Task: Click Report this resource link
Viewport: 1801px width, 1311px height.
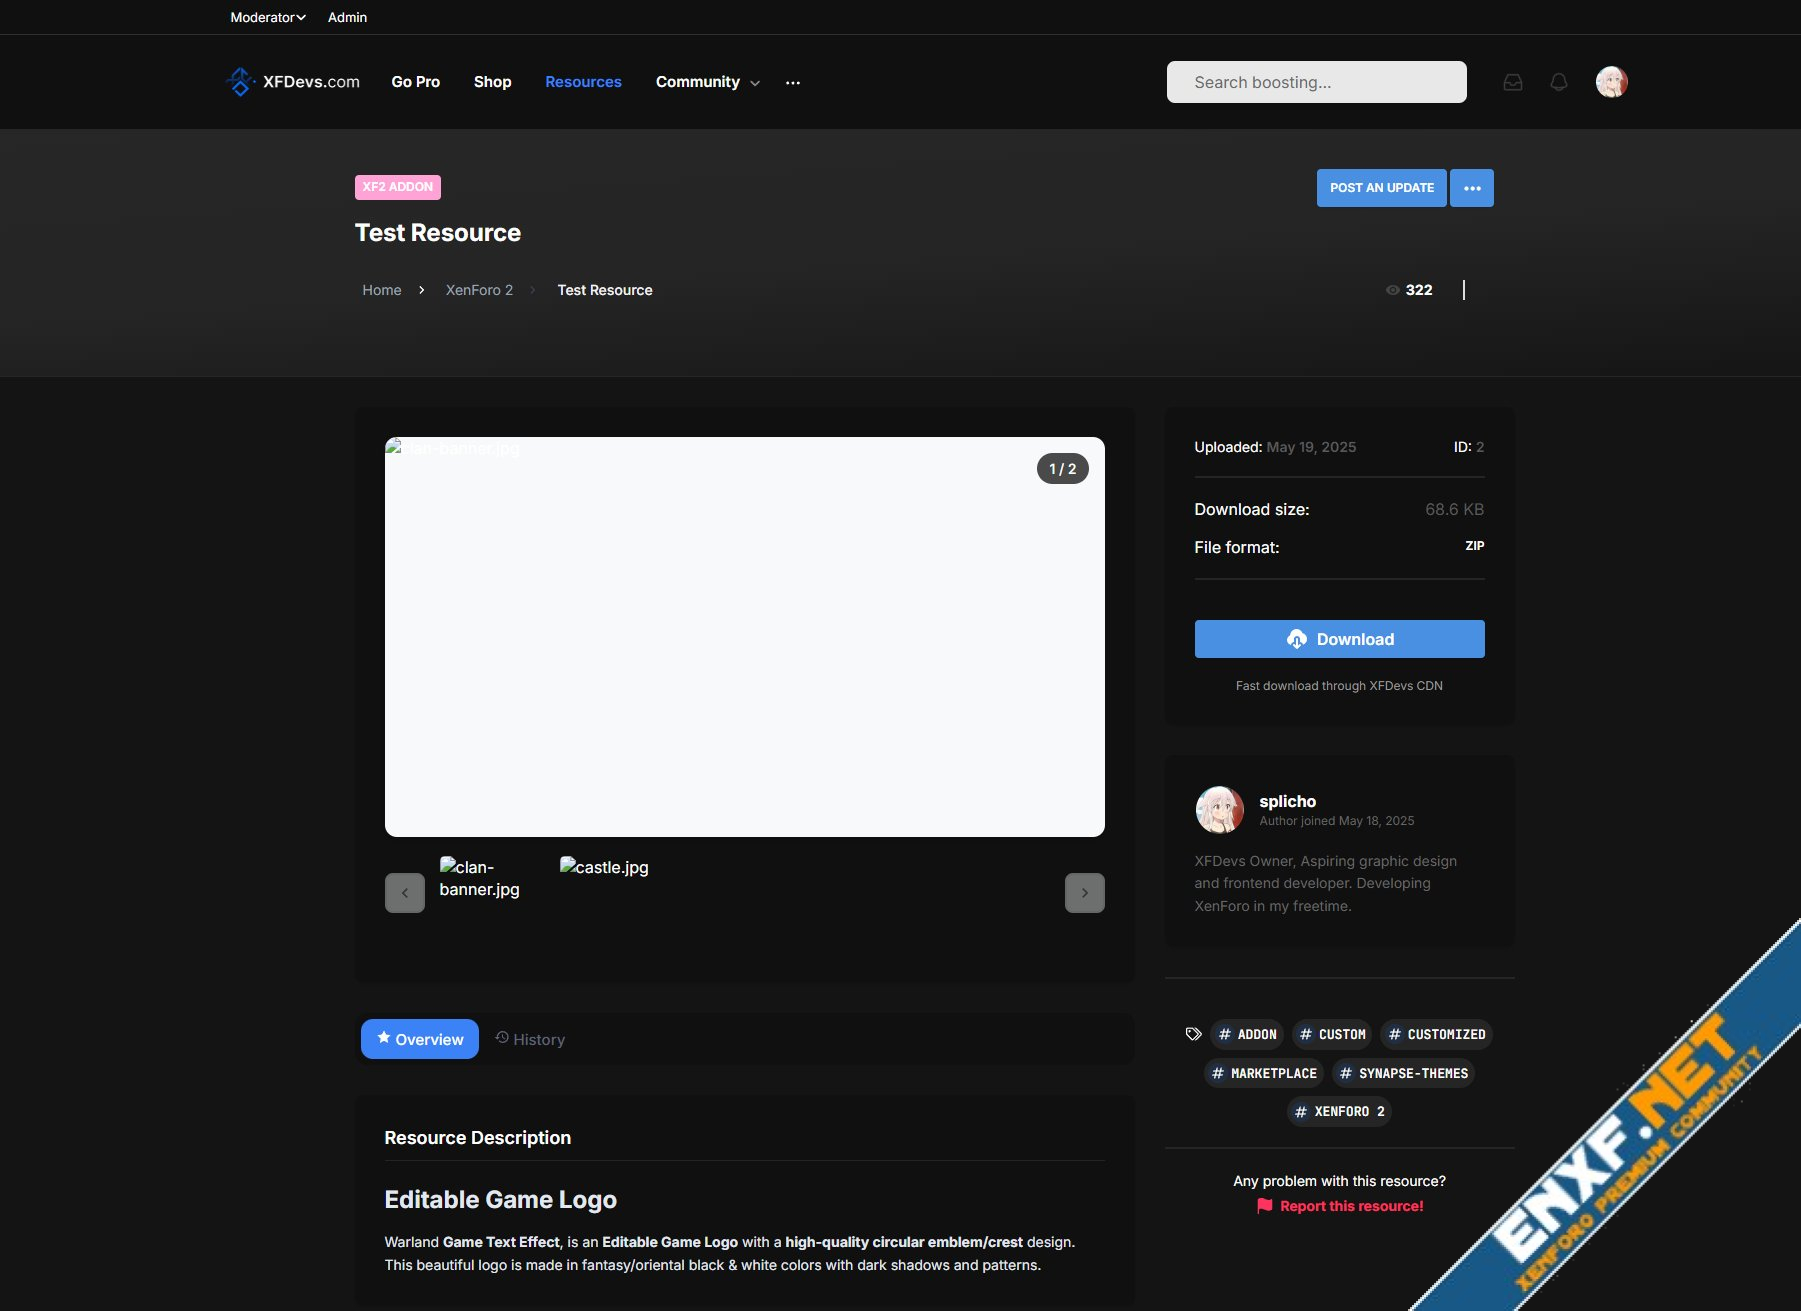Action: pos(1340,1206)
